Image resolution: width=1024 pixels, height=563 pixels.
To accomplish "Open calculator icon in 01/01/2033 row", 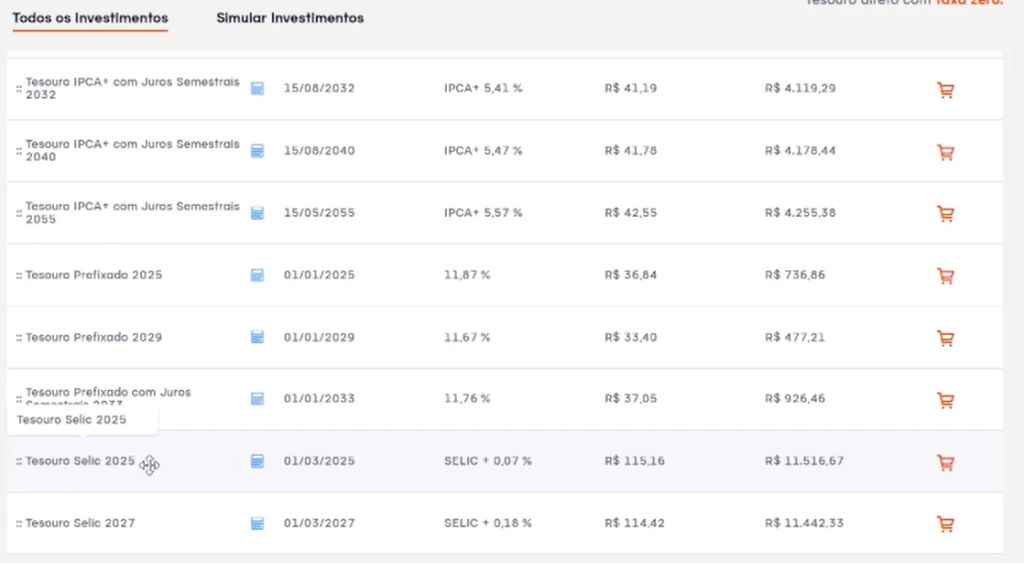I will [257, 398].
